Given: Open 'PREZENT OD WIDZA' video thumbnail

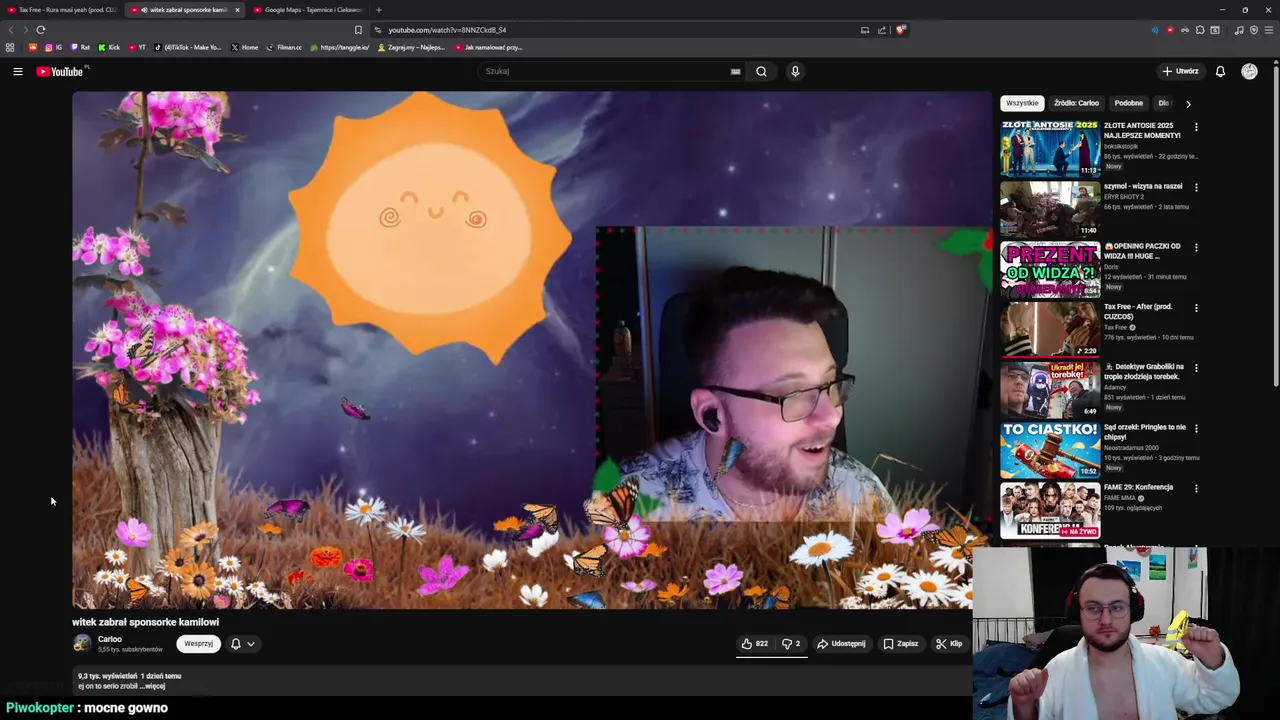Looking at the screenshot, I should point(1050,269).
